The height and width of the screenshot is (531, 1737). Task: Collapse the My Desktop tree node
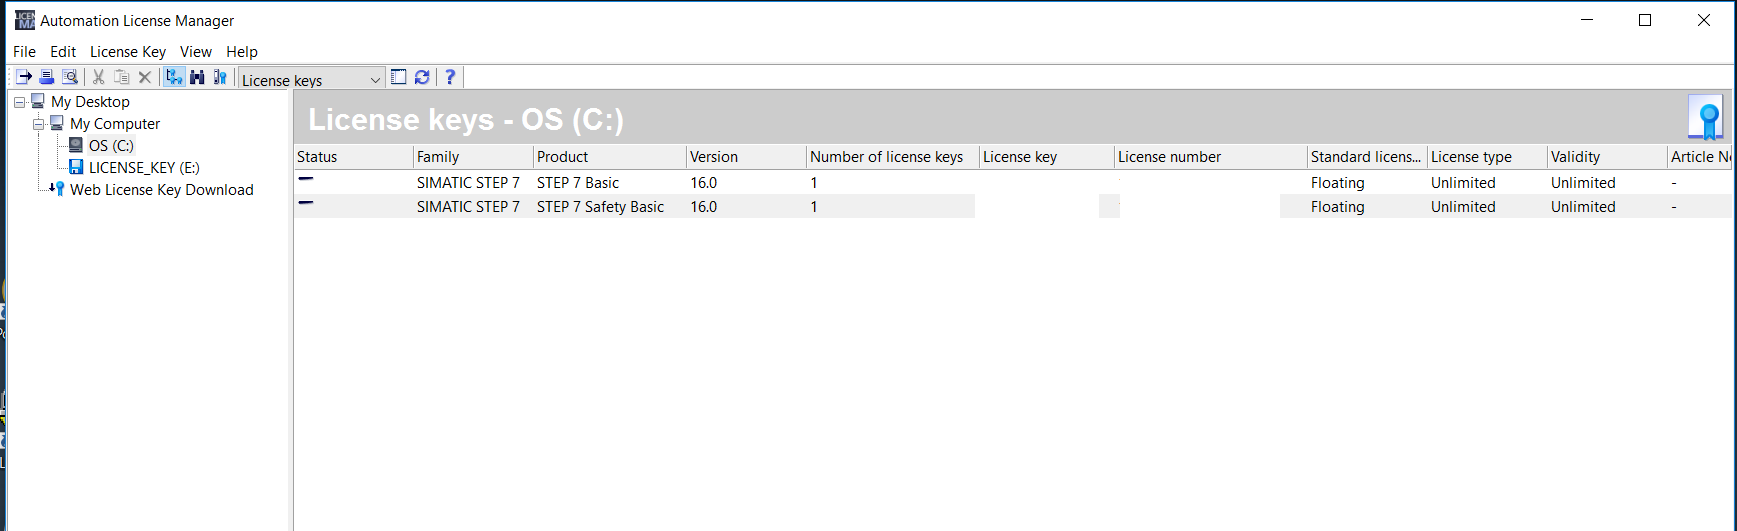19,102
